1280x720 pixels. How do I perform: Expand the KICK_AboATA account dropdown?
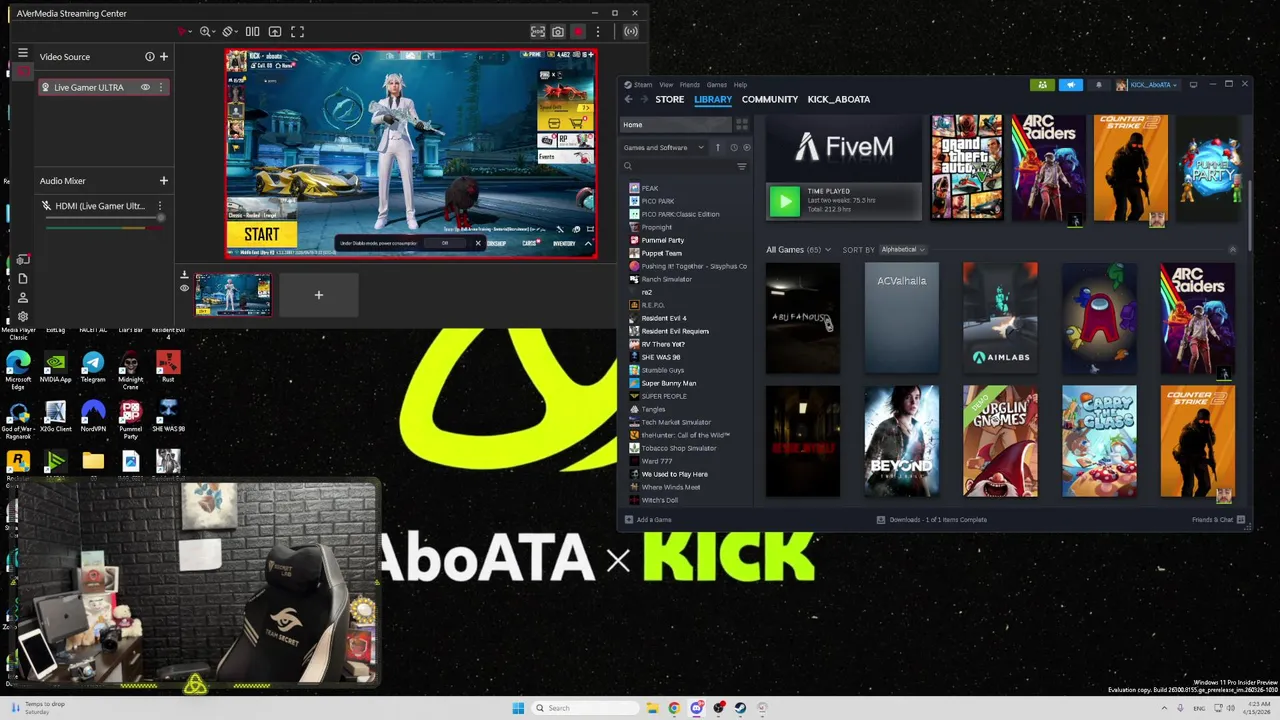click(1148, 85)
